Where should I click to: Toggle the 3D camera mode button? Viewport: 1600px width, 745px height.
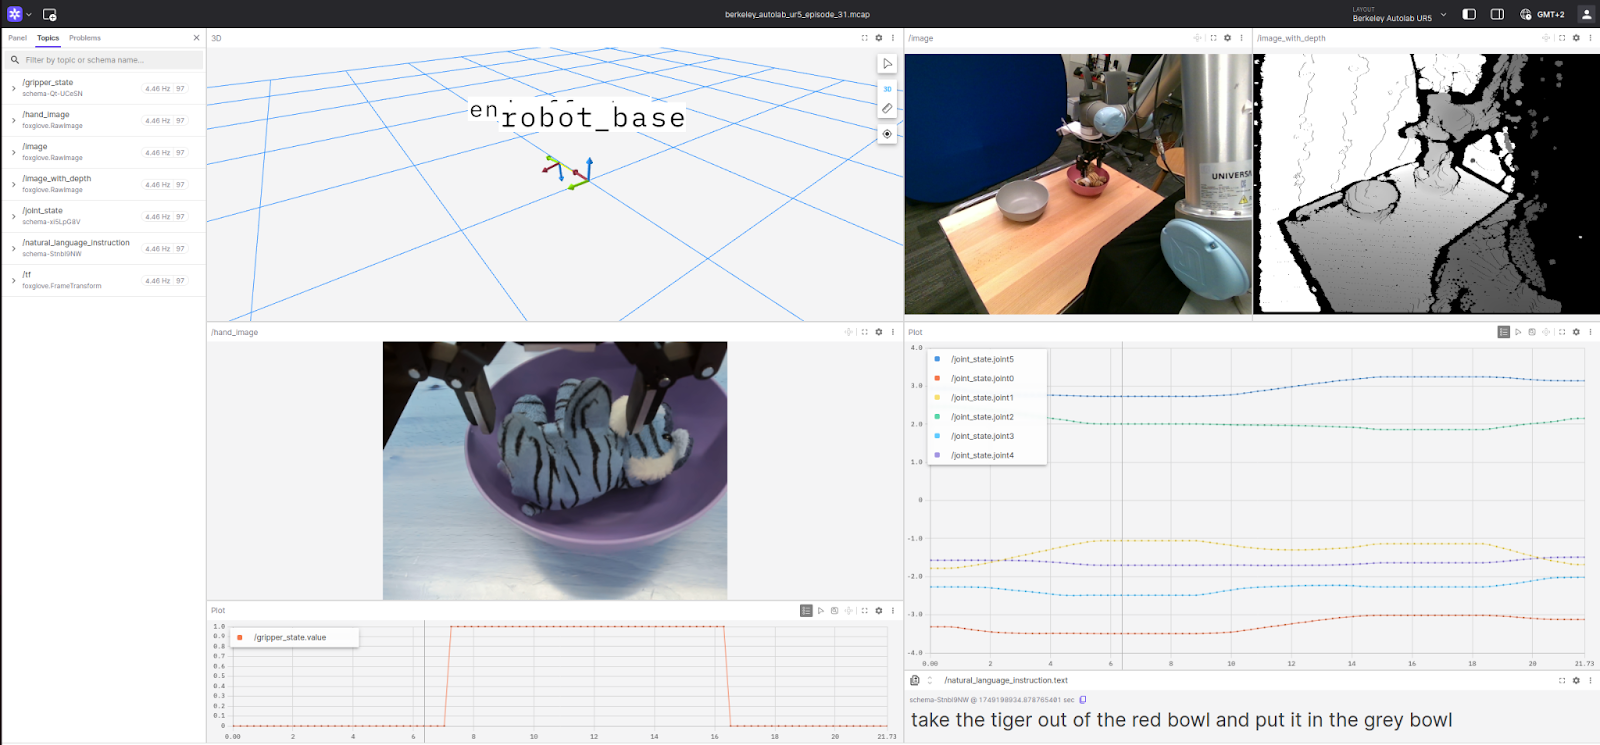coord(887,89)
